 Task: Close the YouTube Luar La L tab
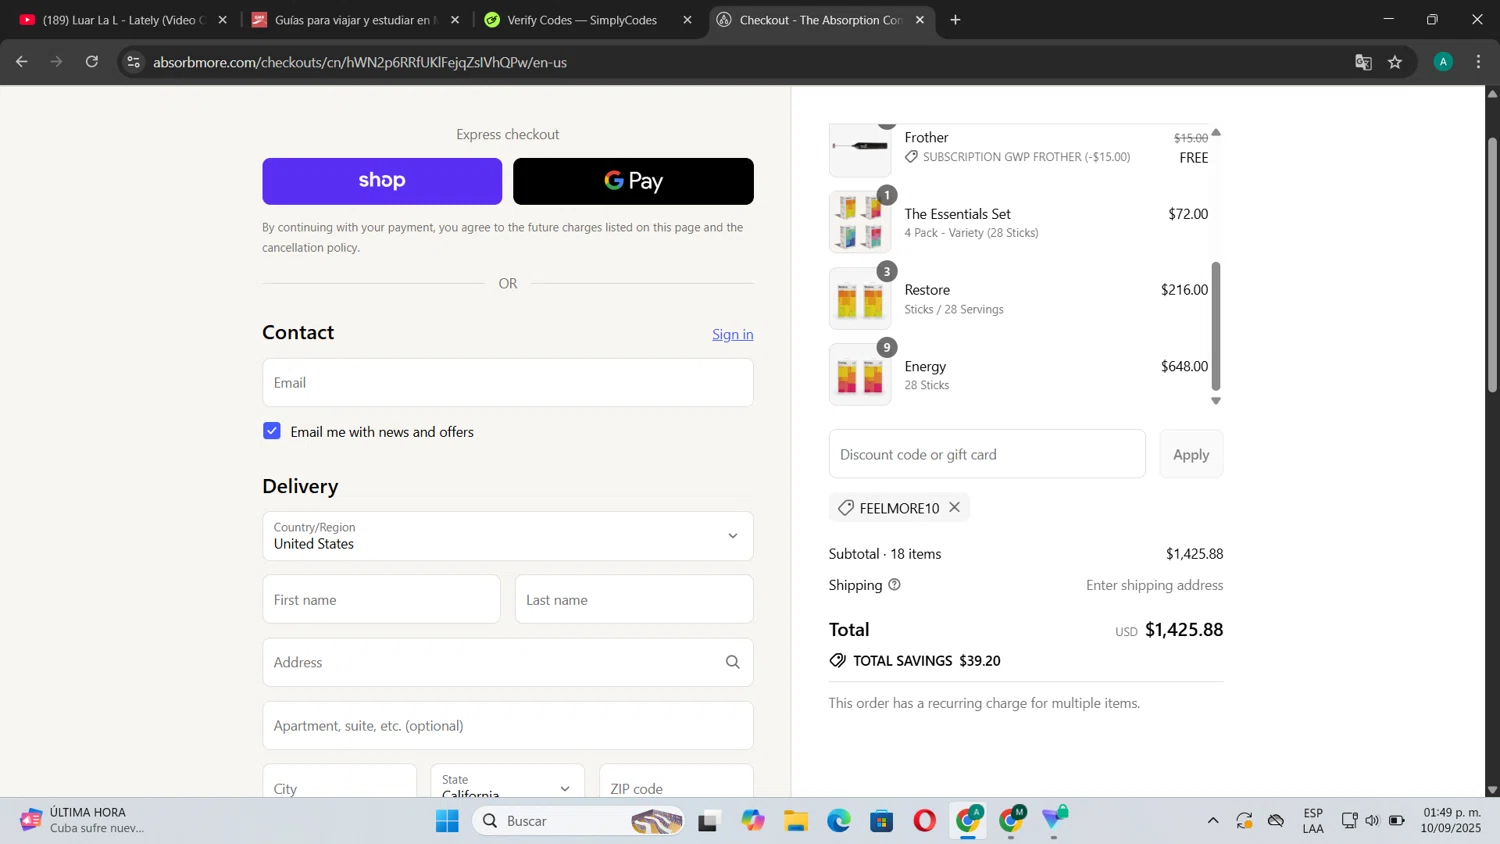[x=223, y=20]
